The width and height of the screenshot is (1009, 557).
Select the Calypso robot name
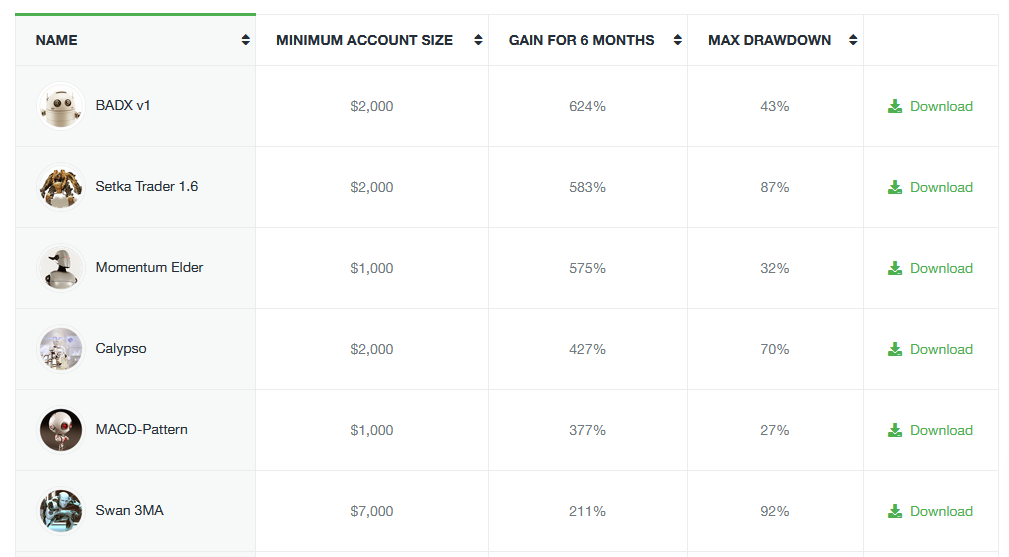(x=121, y=349)
